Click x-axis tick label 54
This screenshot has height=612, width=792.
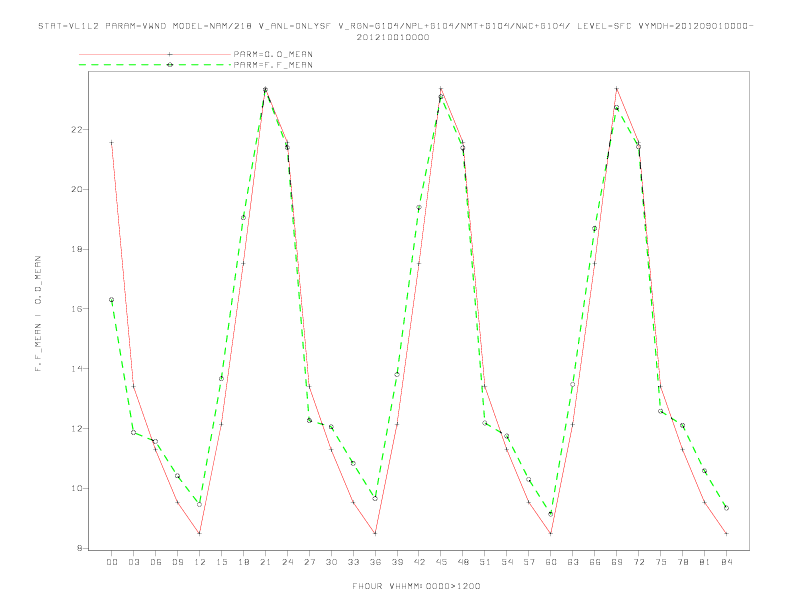[x=507, y=562]
